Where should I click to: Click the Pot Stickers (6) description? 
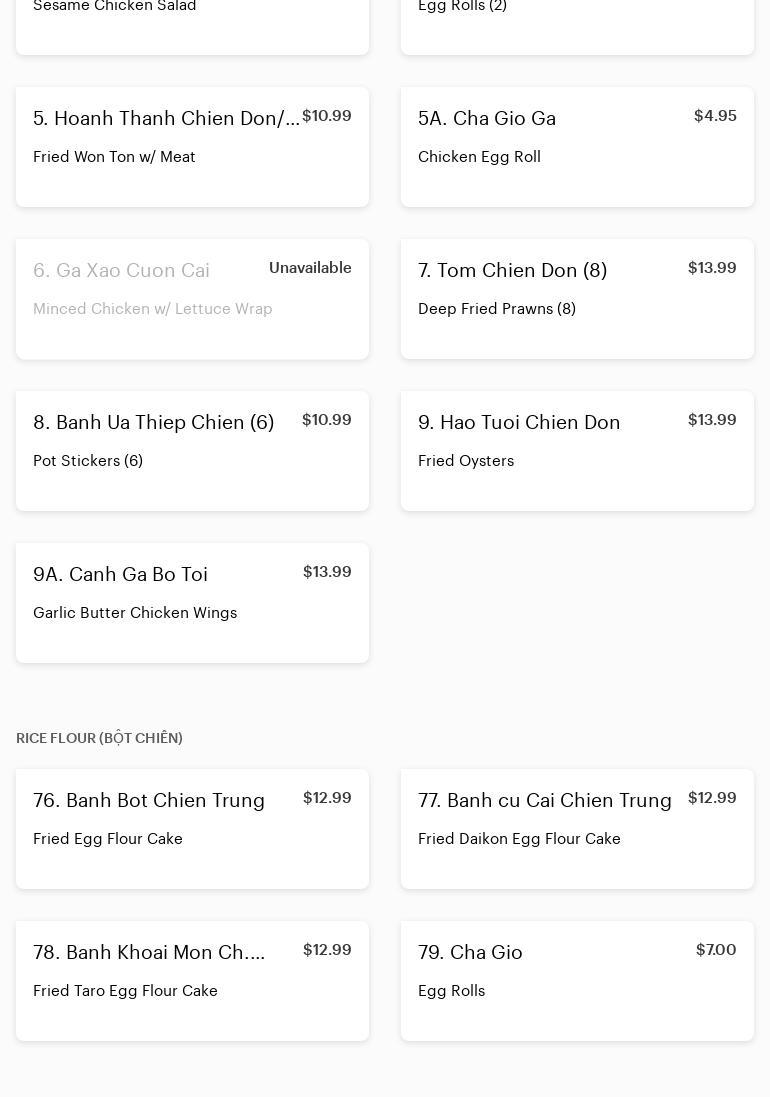[x=88, y=461]
